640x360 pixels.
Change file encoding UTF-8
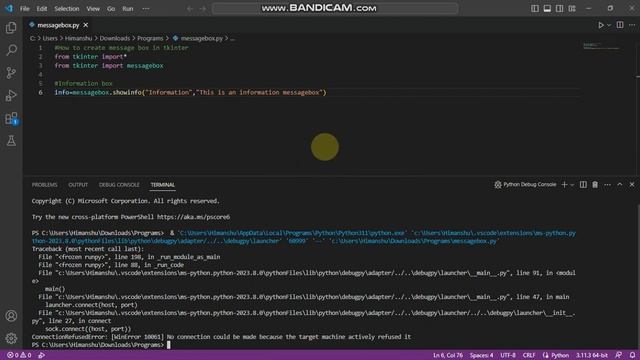[508, 355]
